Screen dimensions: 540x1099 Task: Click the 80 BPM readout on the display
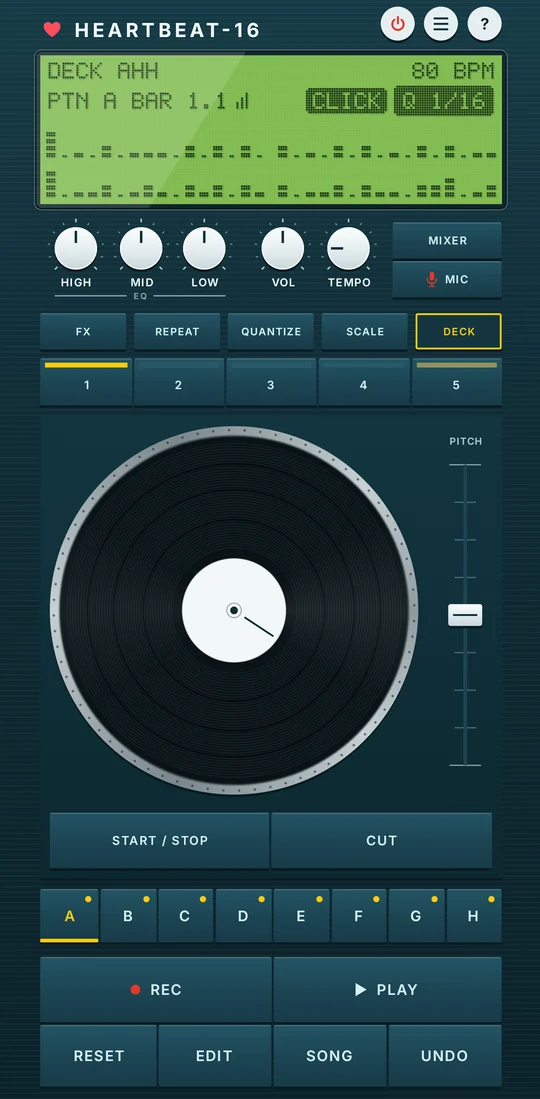tap(452, 71)
